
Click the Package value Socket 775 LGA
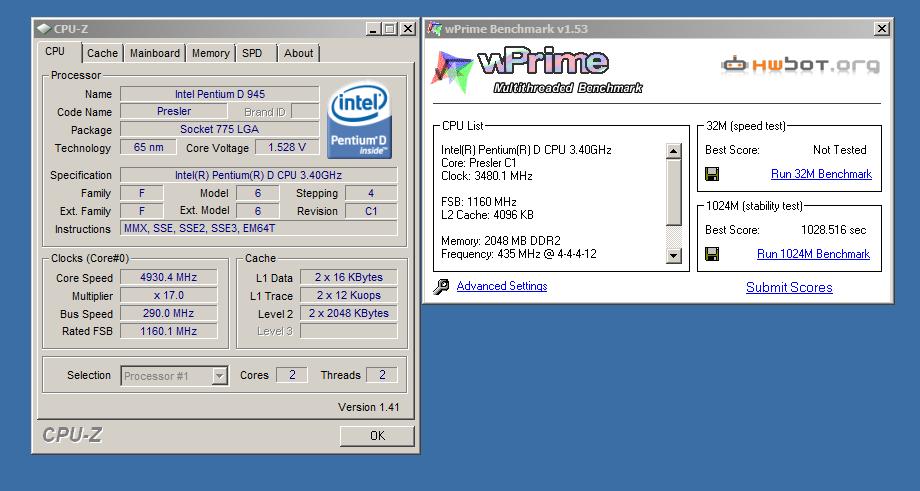220,129
